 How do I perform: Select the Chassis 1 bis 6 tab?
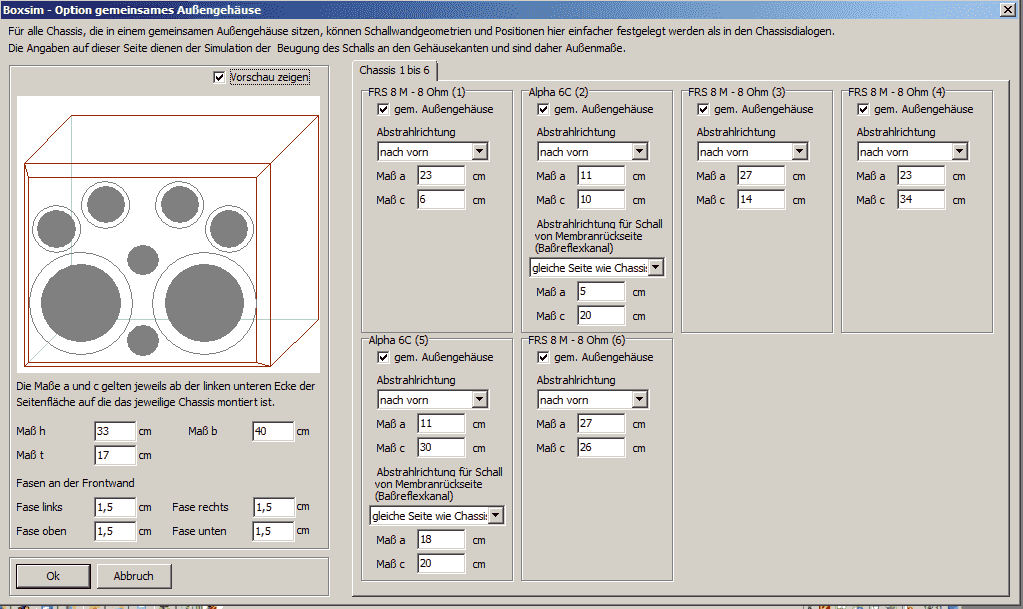click(x=395, y=70)
